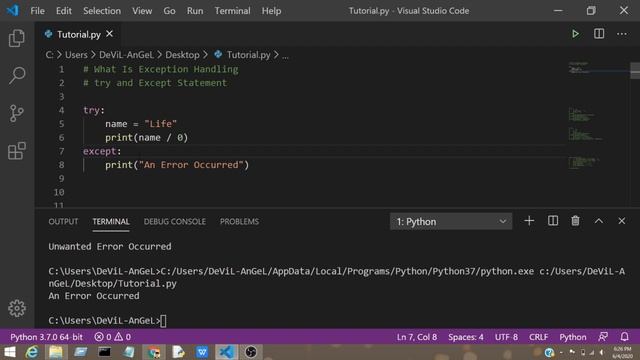
Task: Open the Edit menu
Action: click(x=64, y=11)
